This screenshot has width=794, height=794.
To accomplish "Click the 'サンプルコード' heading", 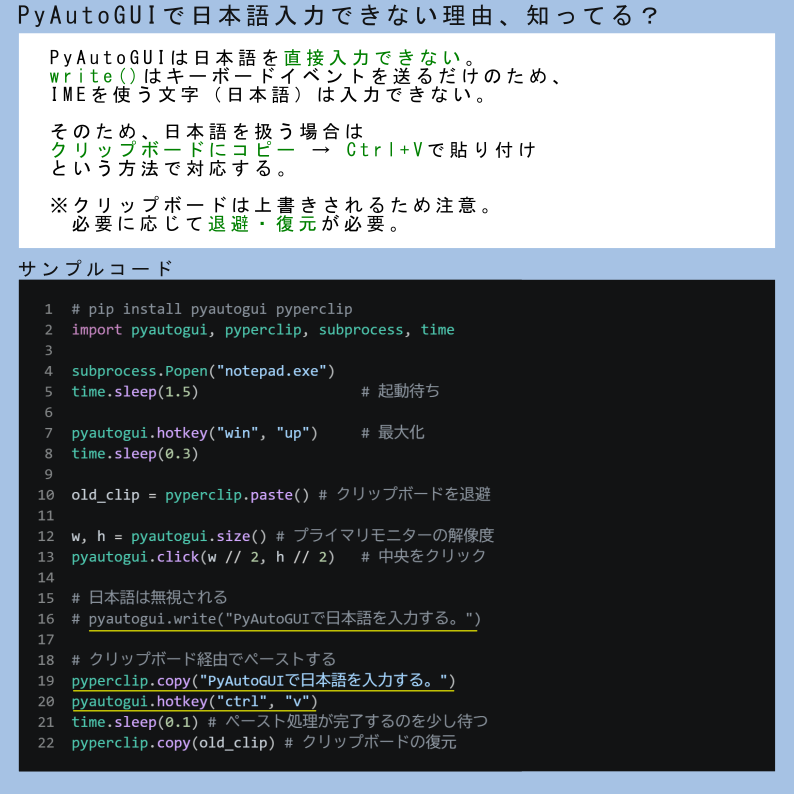I will (x=96, y=268).
